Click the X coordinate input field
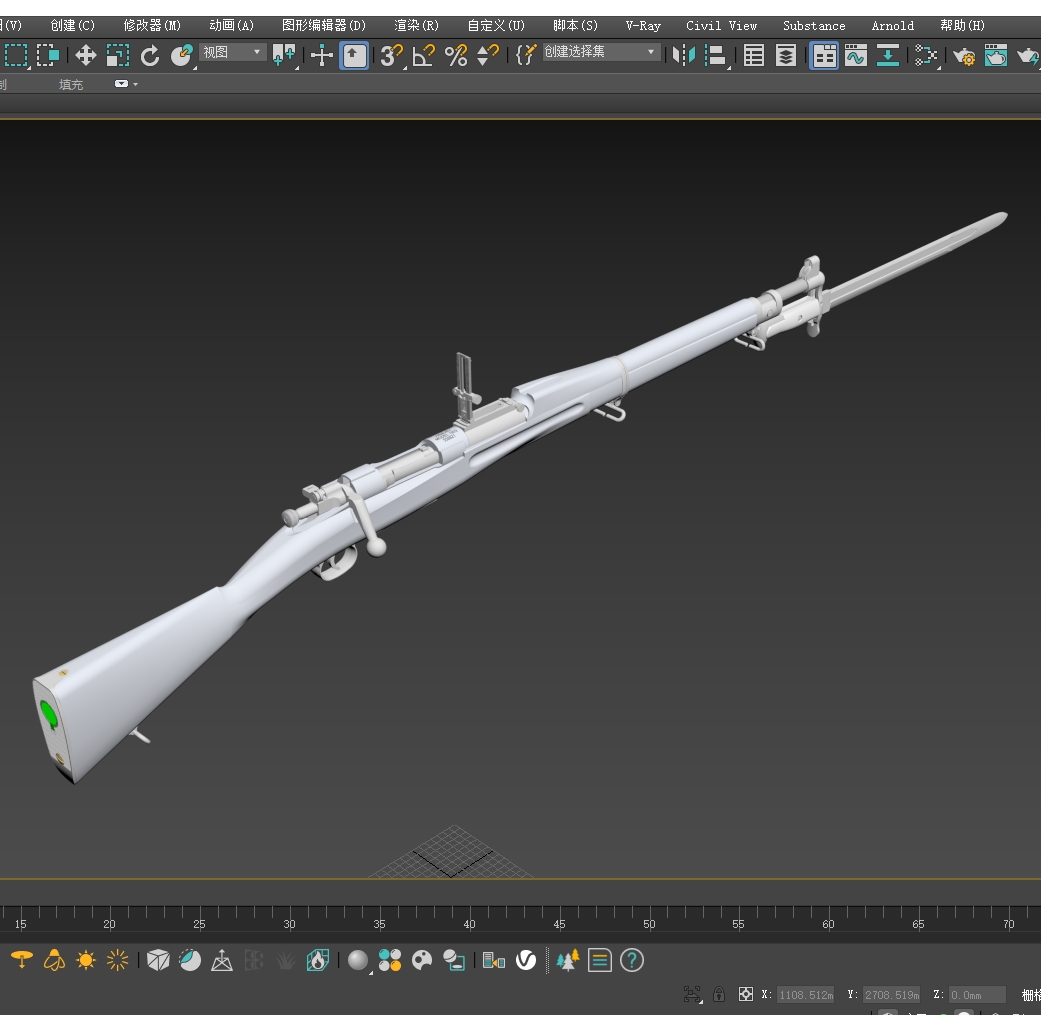Image resolution: width=1041 pixels, height=1015 pixels. tap(805, 994)
